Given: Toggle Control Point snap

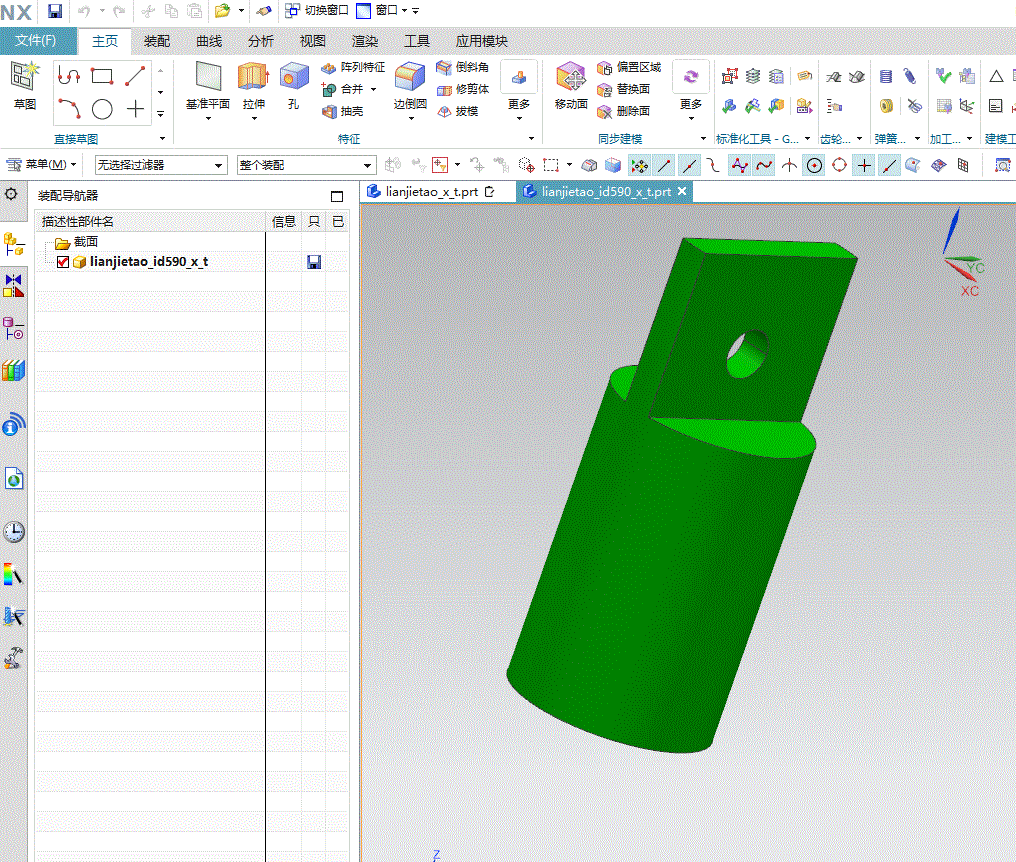Looking at the screenshot, I should pos(713,166).
